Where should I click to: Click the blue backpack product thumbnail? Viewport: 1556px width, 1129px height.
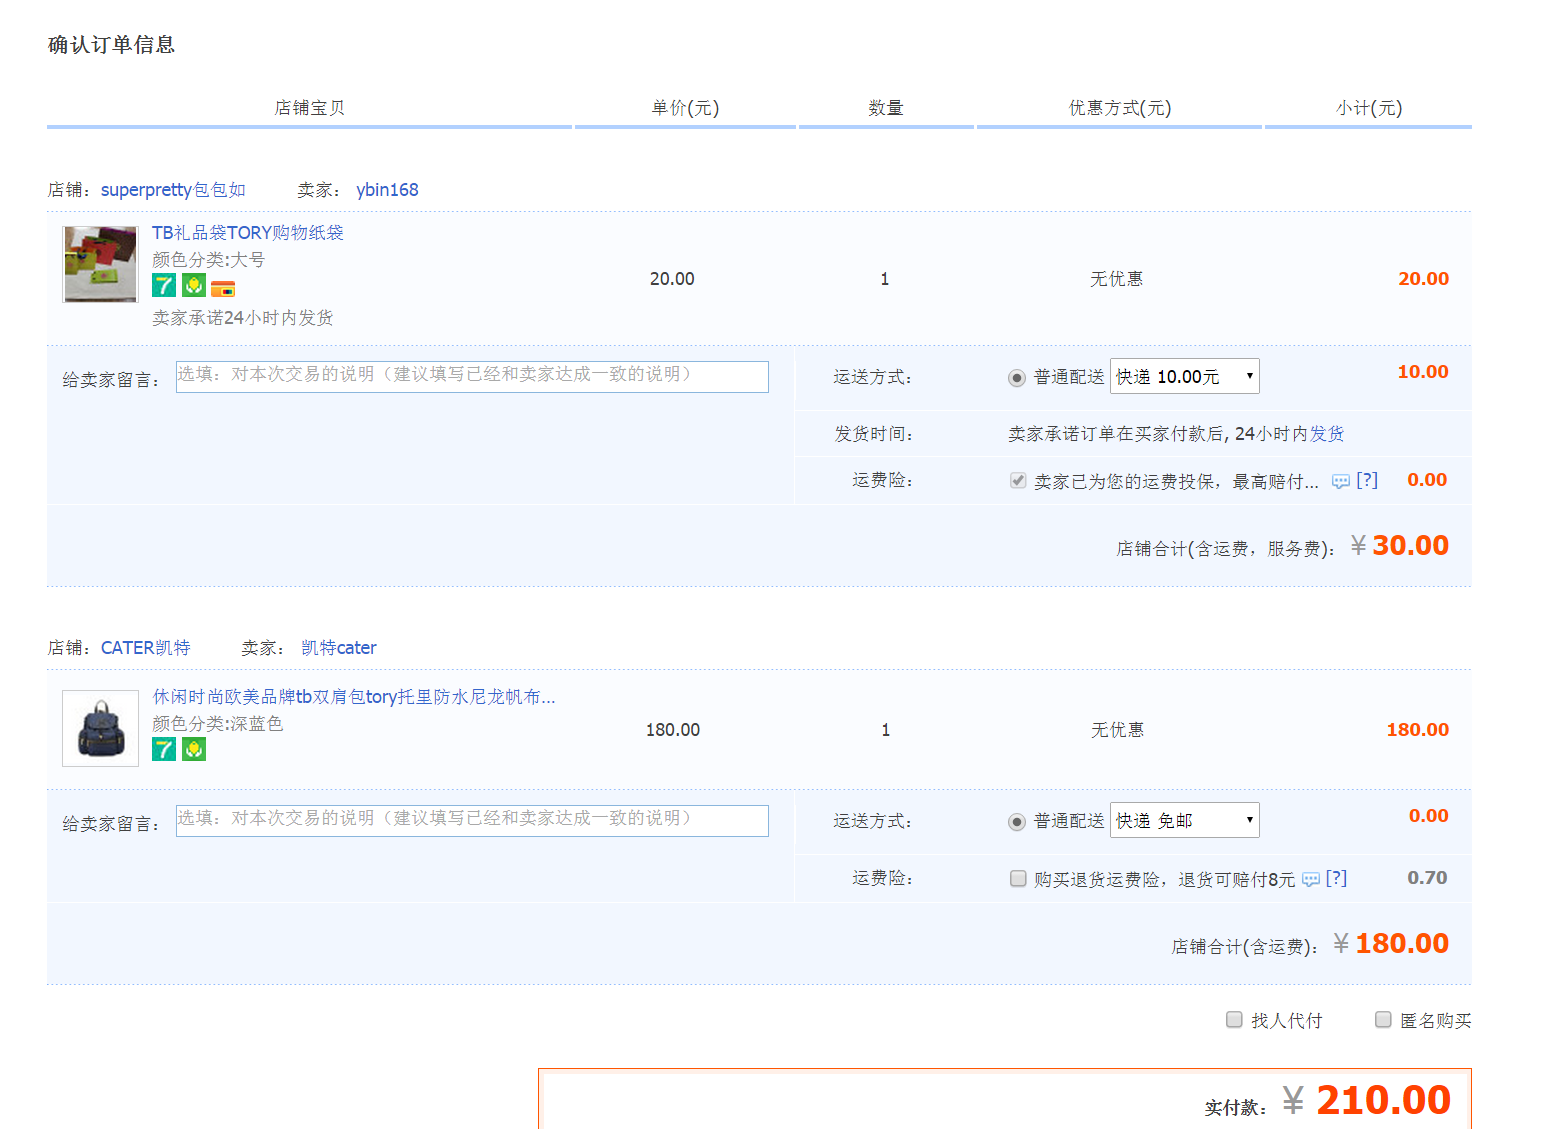point(100,729)
